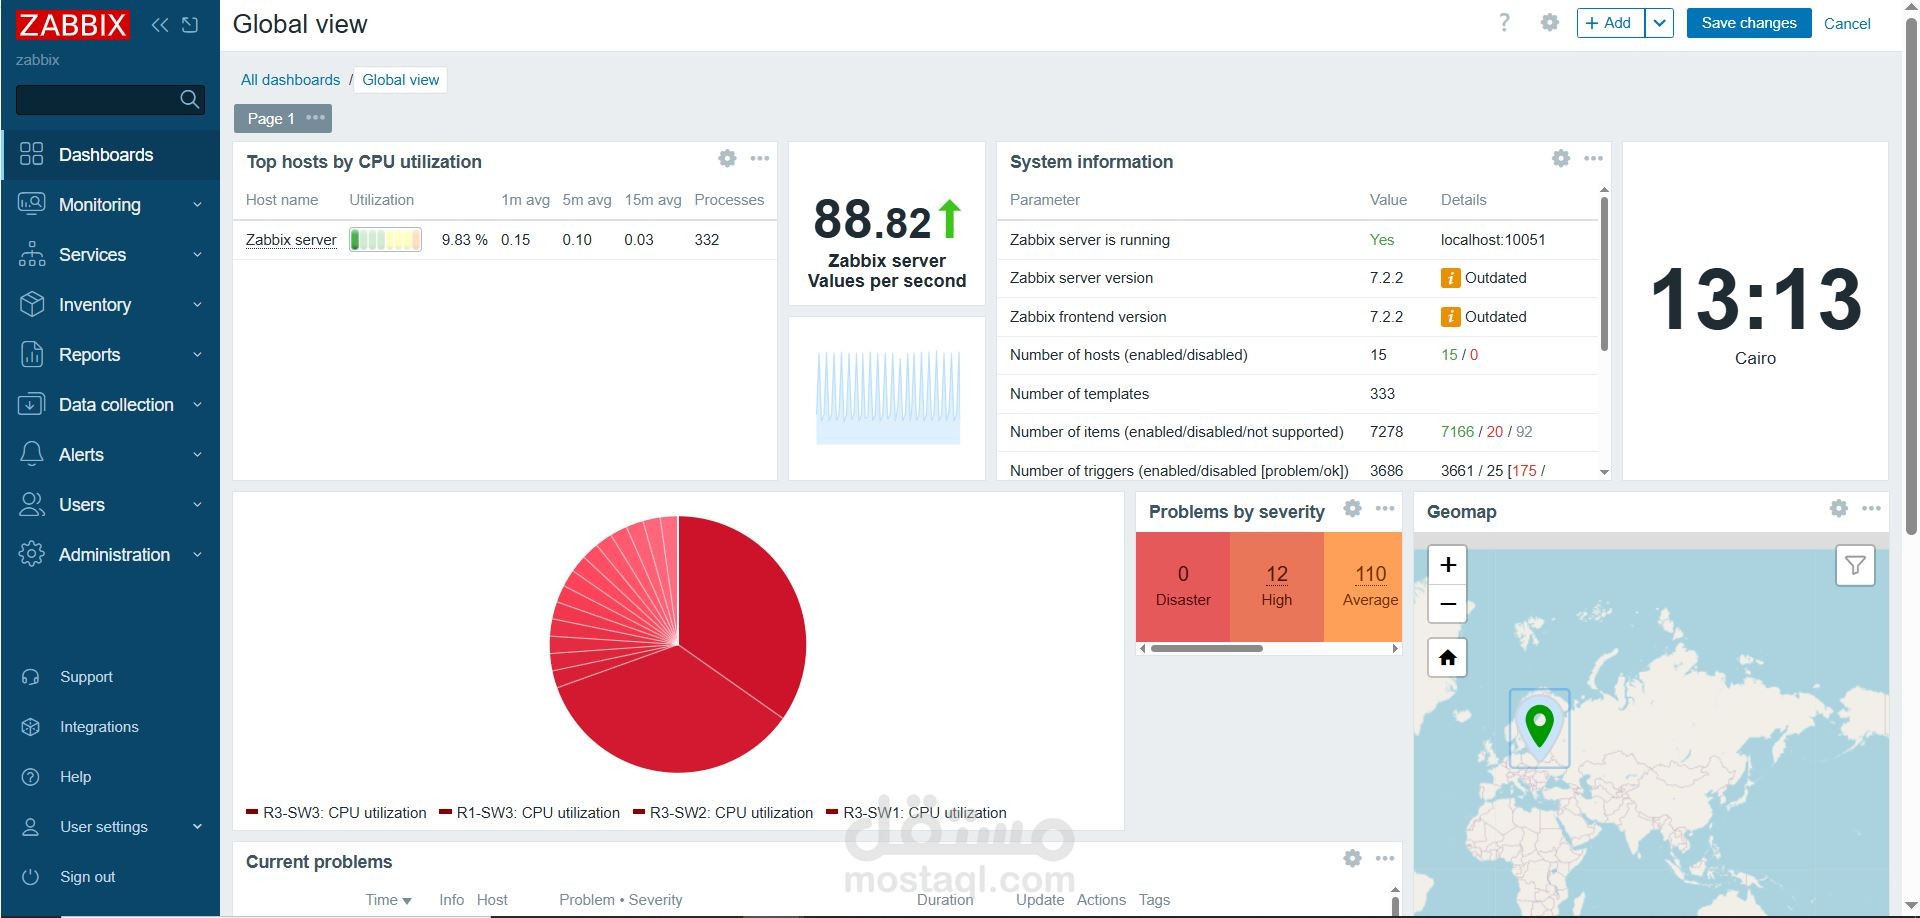Click the values per second mini graph
Viewport: 1920px width, 918px height.
(887, 397)
